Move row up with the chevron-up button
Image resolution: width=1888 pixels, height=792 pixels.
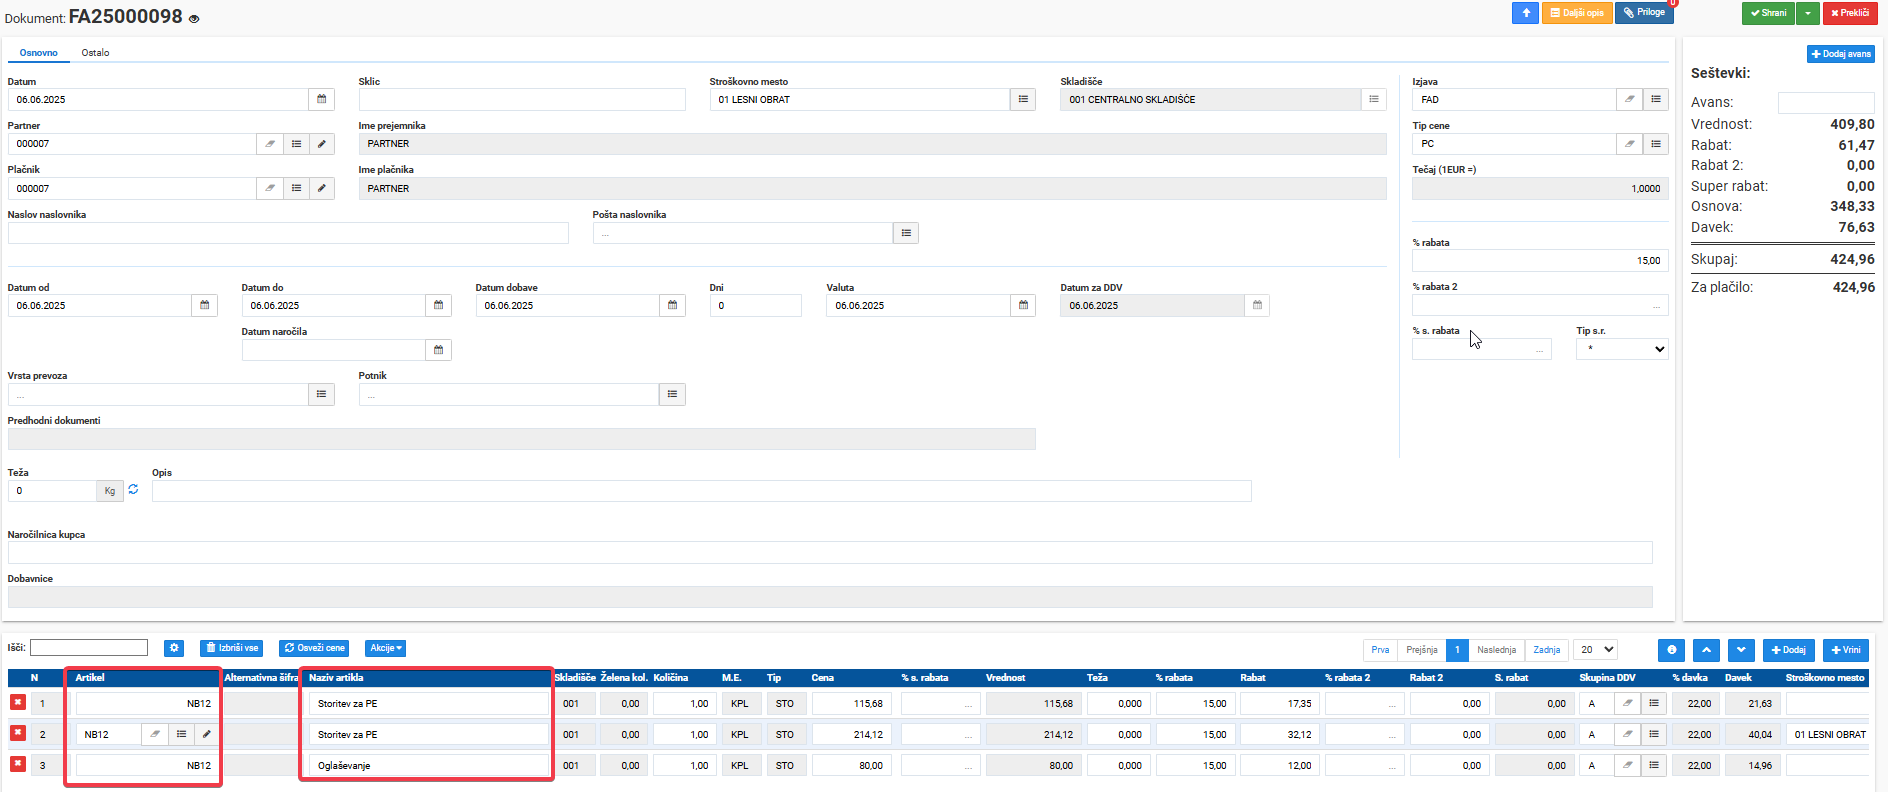pos(1706,650)
